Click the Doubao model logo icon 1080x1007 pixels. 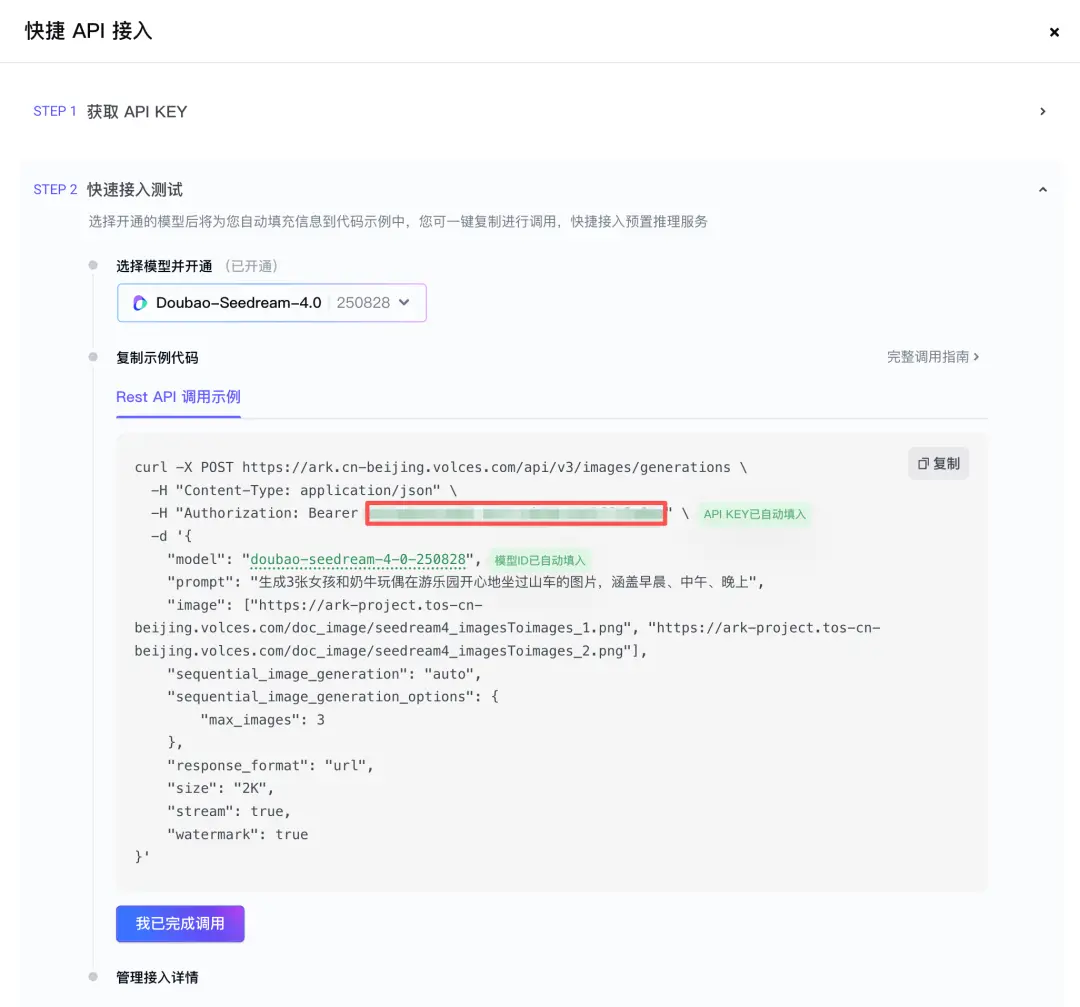click(140, 303)
